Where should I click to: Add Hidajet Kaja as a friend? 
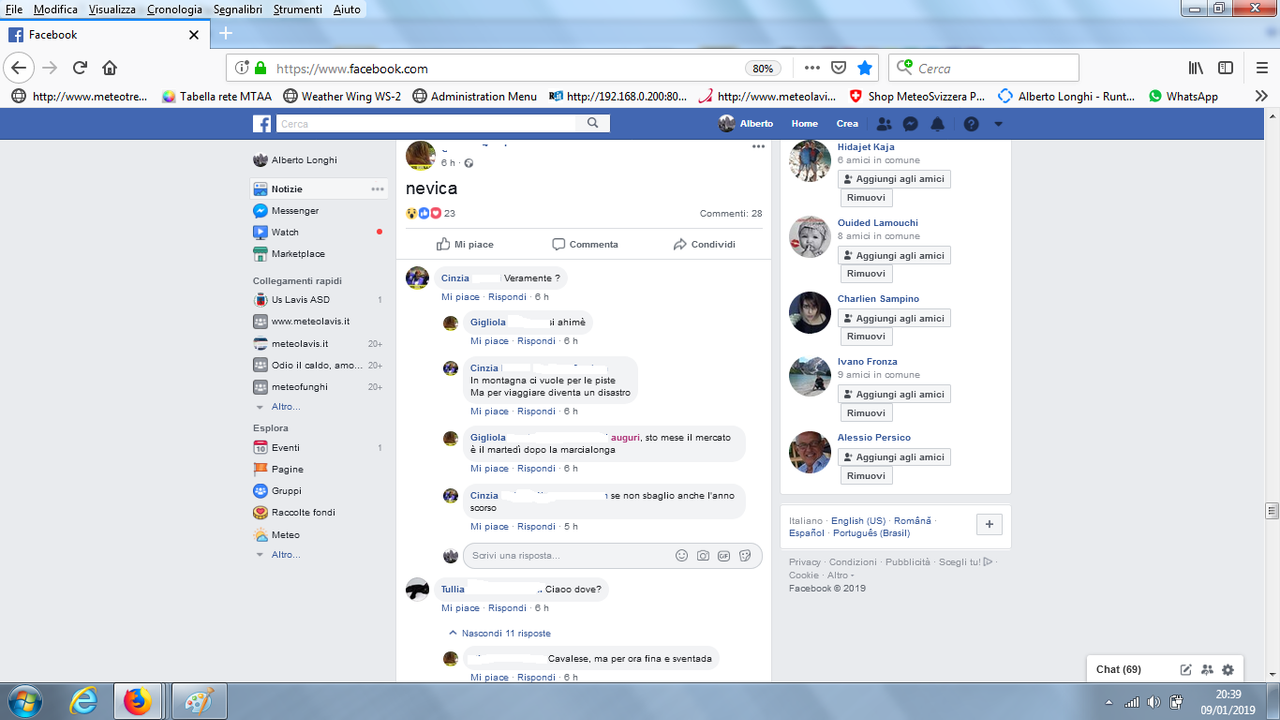894,179
